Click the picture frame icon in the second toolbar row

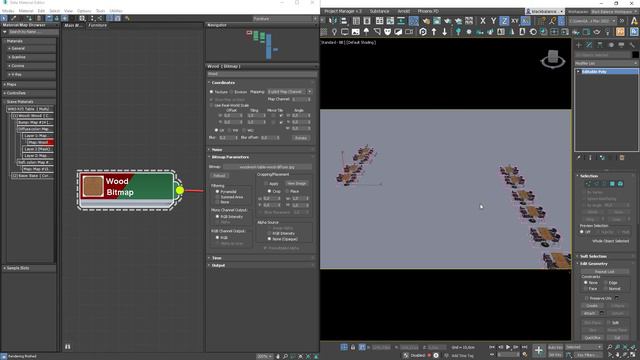[356, 32]
